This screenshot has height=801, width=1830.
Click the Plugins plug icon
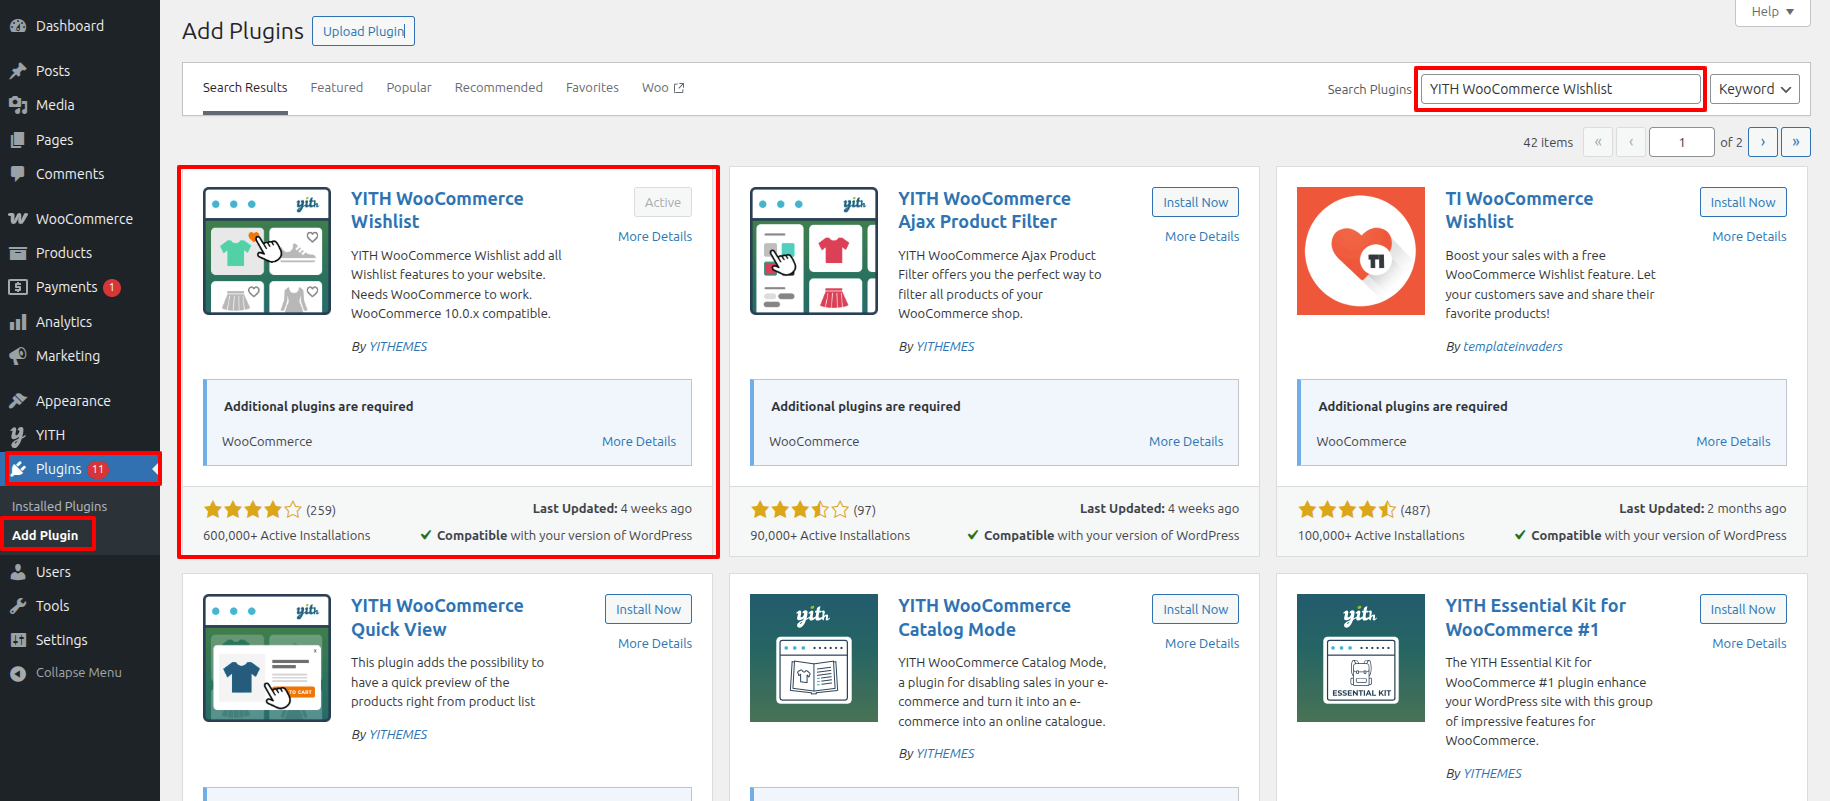18,469
